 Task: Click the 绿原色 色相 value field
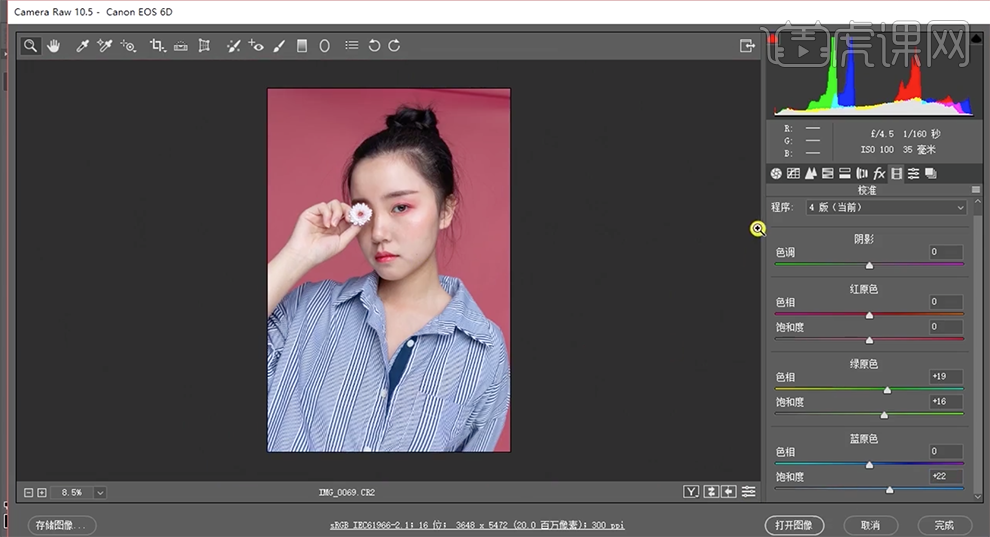coord(945,377)
